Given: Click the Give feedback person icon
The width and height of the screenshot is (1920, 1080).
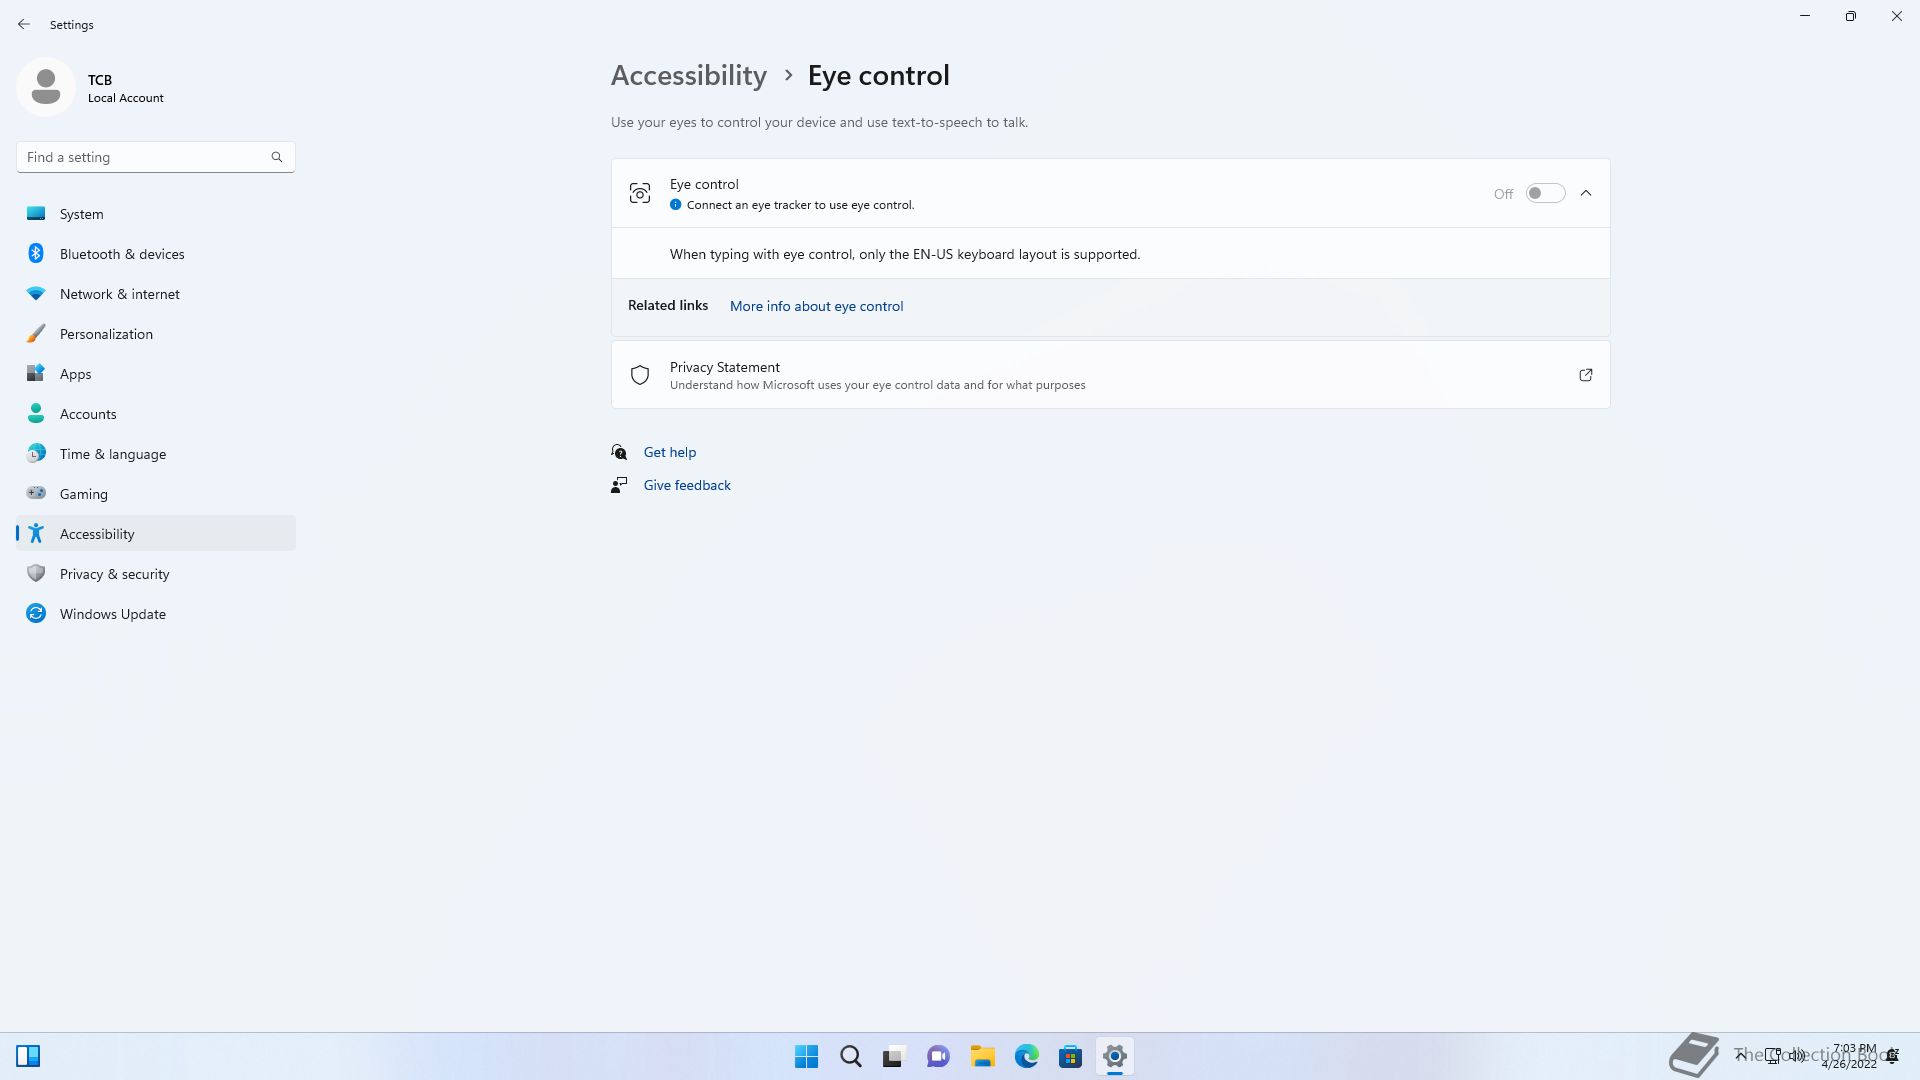Looking at the screenshot, I should point(619,485).
